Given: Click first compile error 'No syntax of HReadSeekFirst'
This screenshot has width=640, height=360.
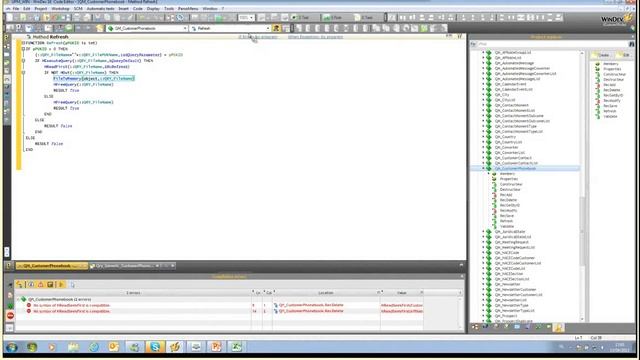Looking at the screenshot, I should (x=71, y=305).
